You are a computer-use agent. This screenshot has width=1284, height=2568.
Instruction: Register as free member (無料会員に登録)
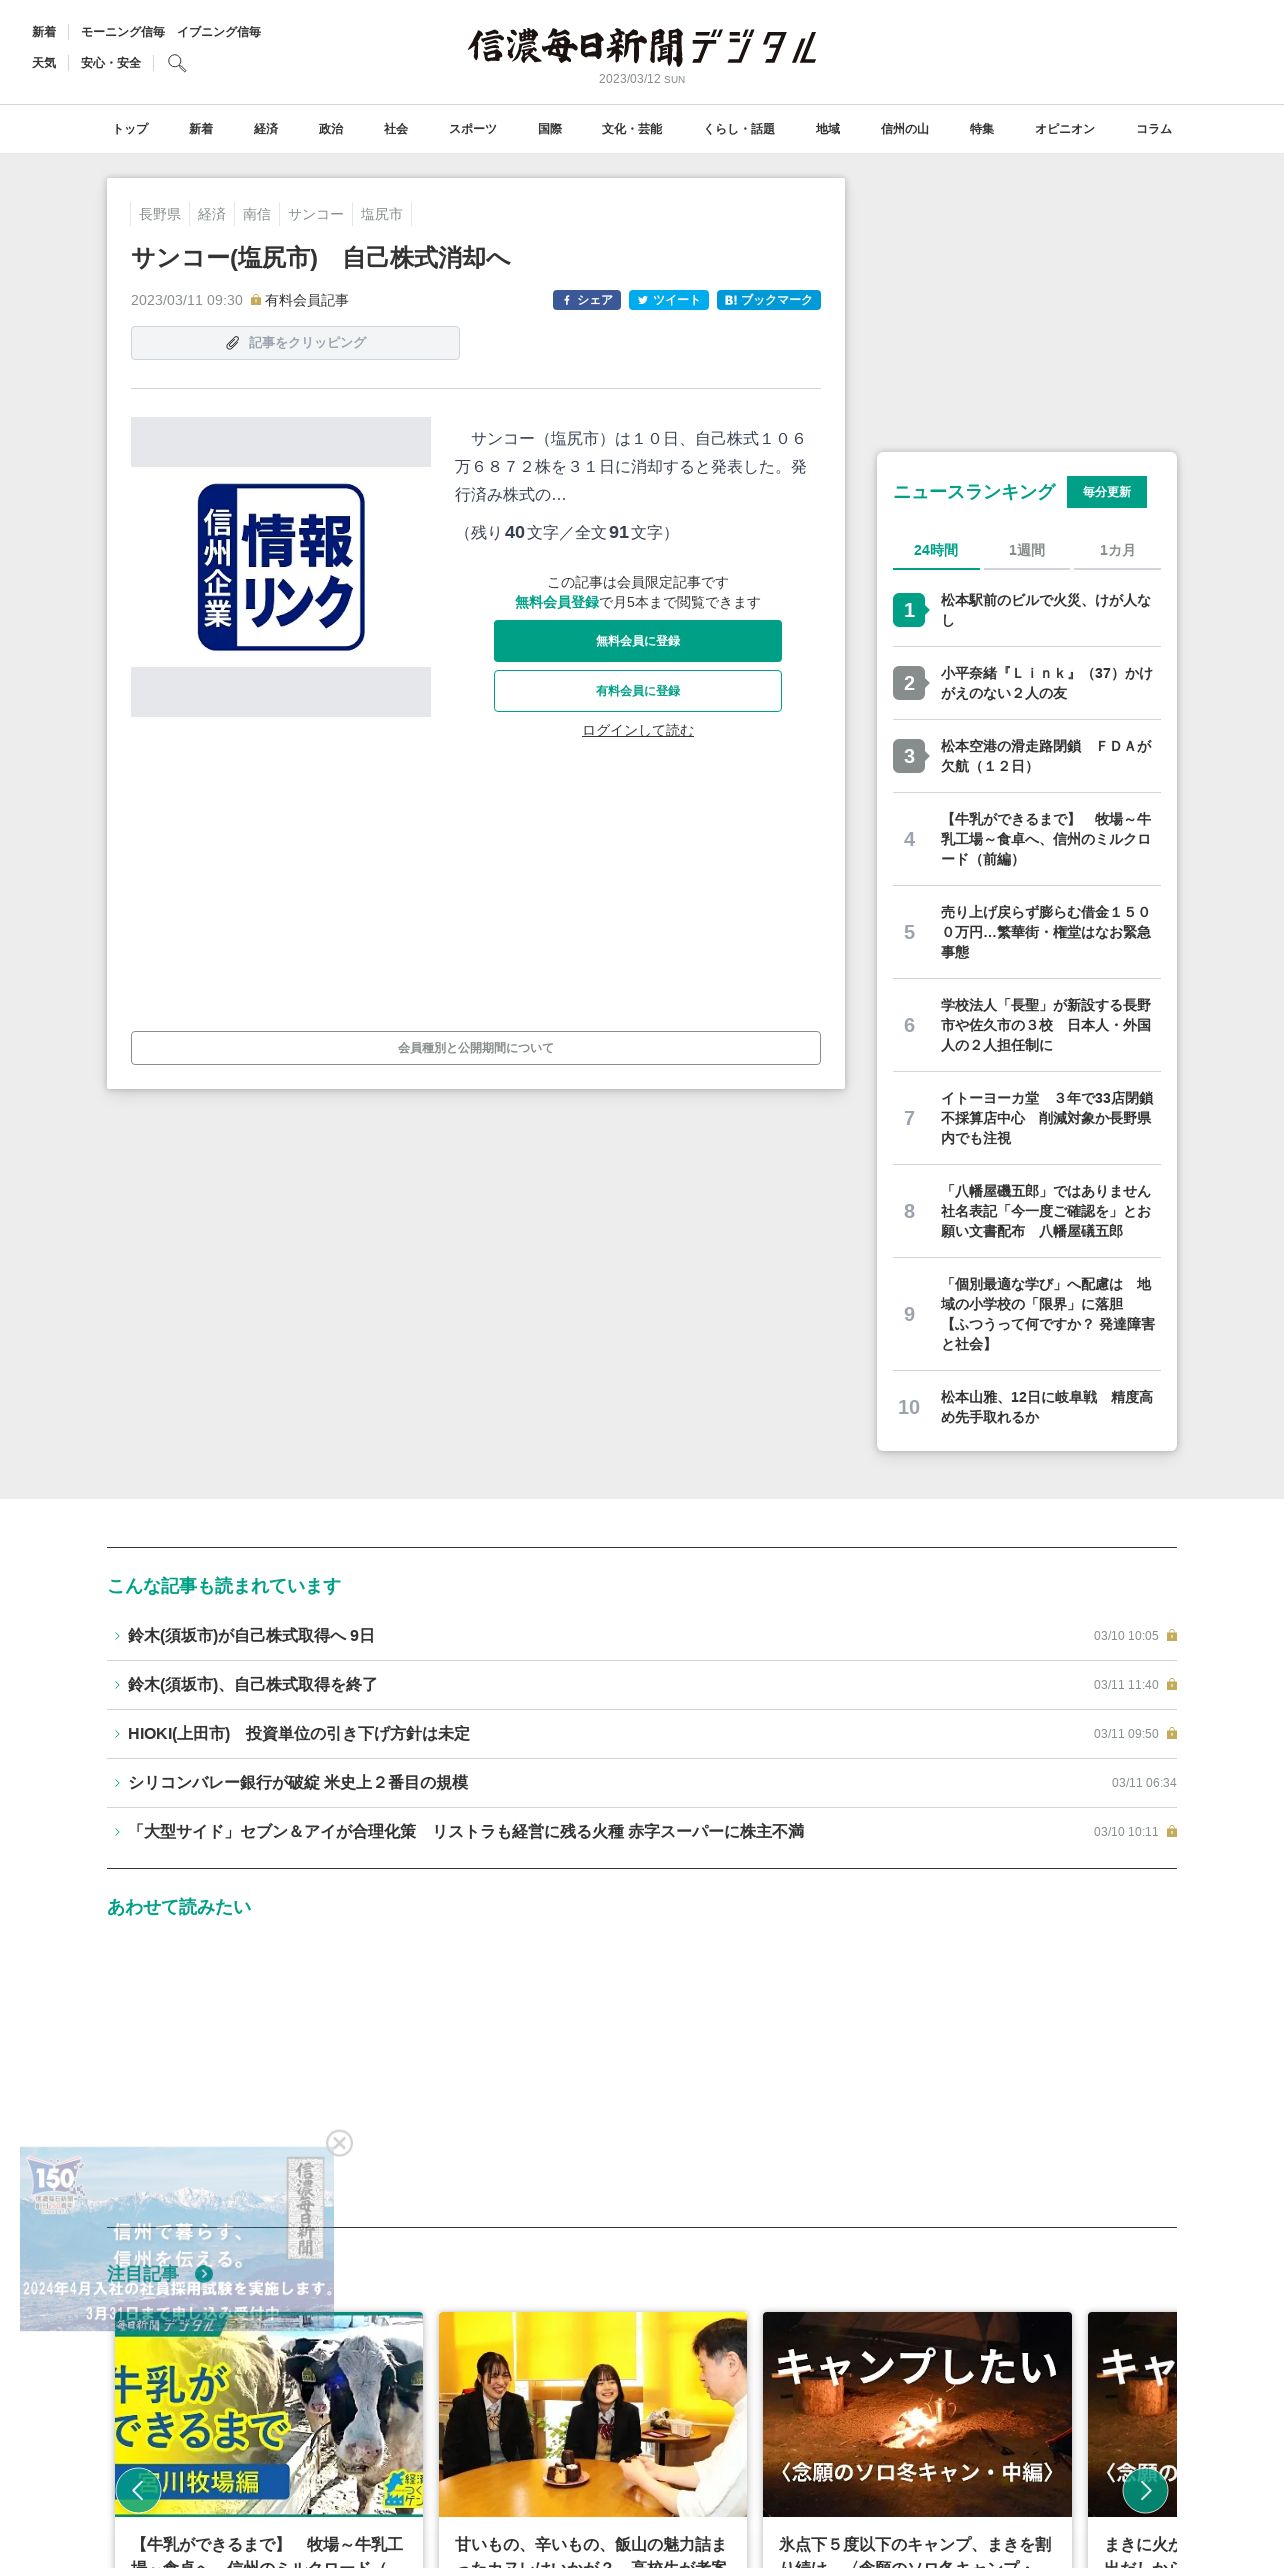coord(638,641)
